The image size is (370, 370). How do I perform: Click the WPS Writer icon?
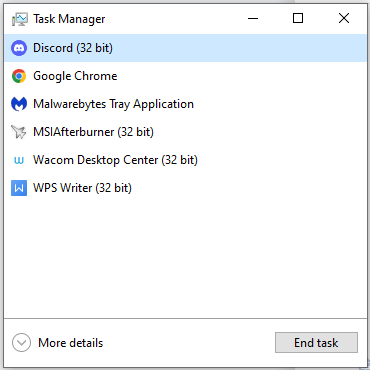click(19, 188)
